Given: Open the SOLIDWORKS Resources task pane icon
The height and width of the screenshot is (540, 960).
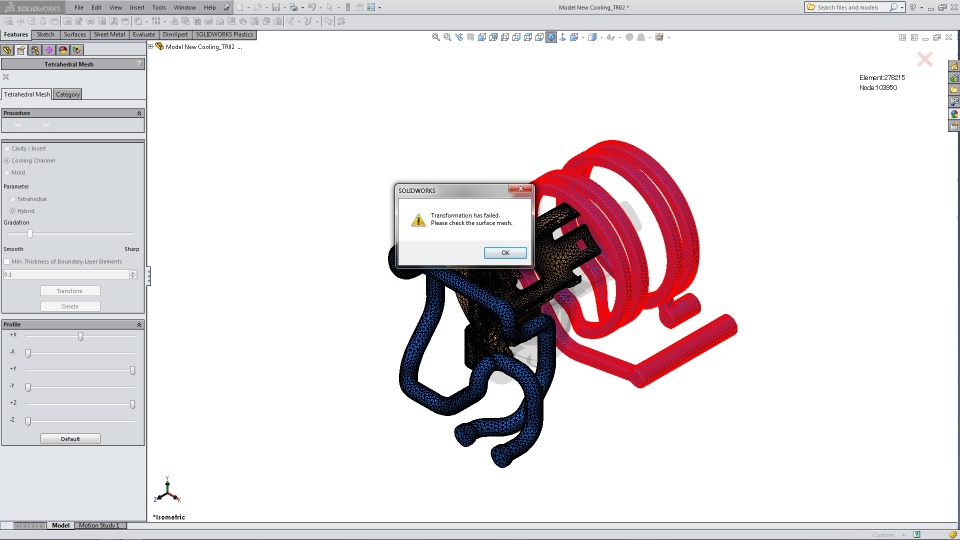Looking at the screenshot, I should point(954,66).
